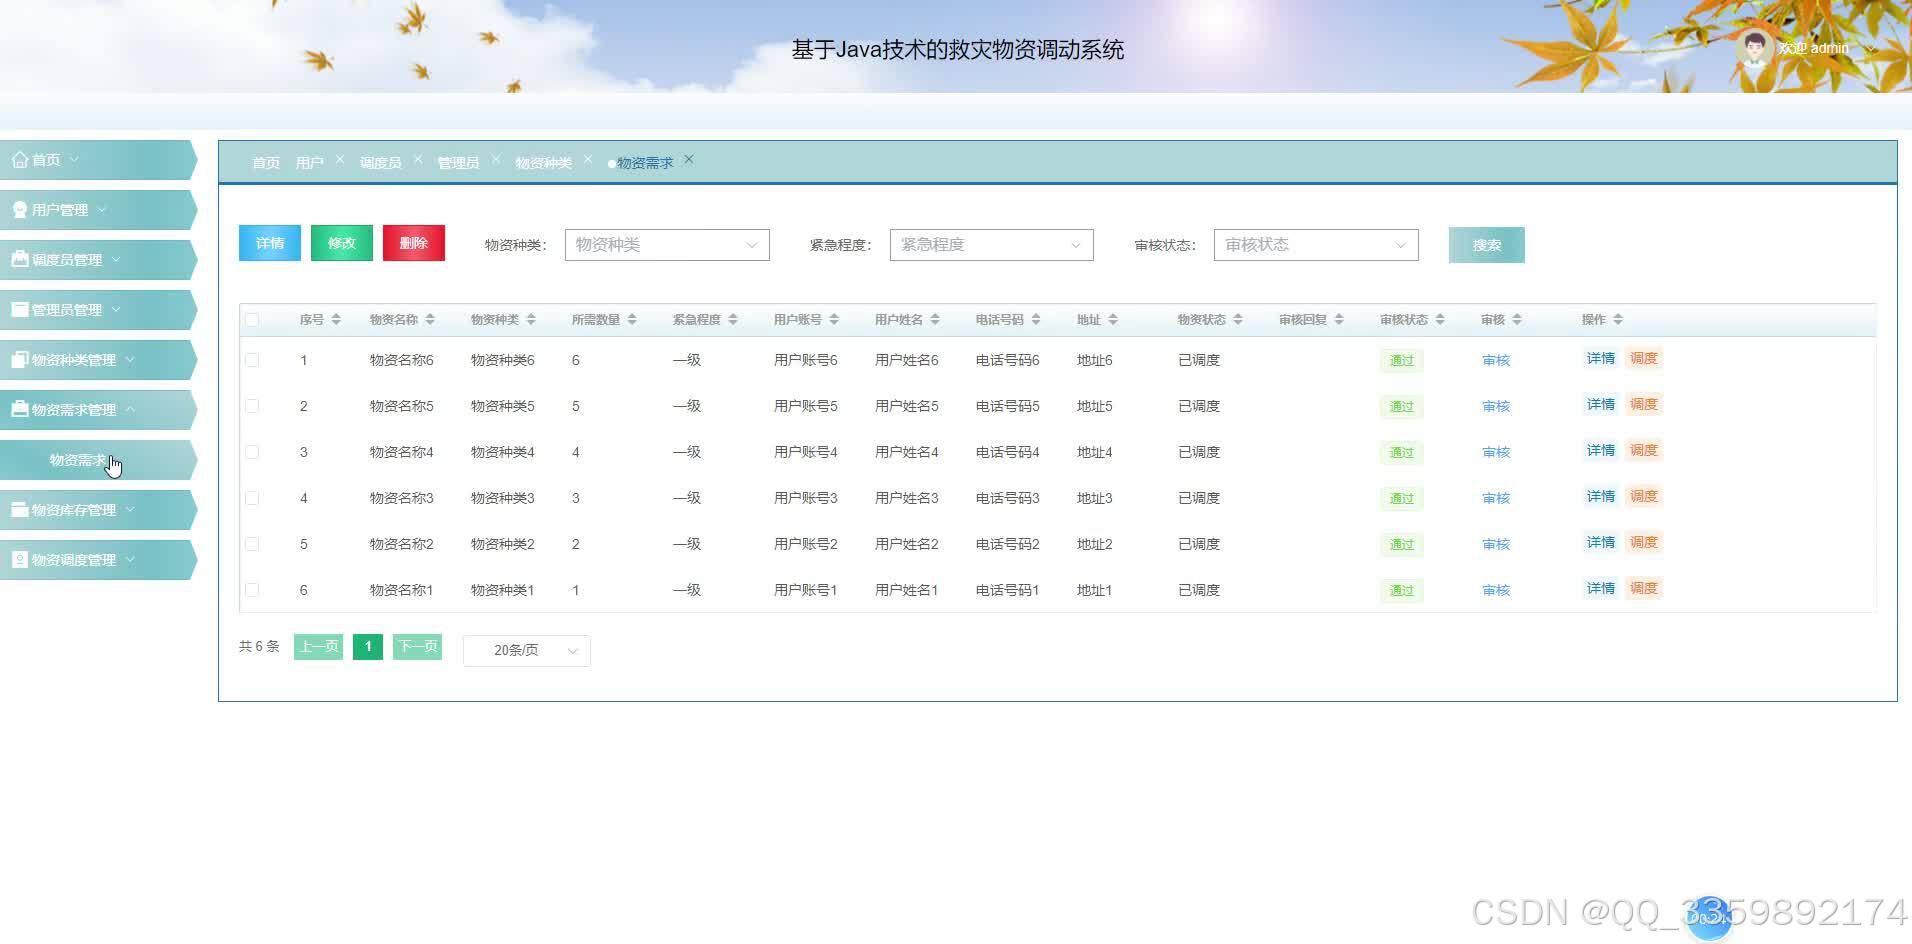Click the 物资调度管理 sidebar icon
Screen dimensions: 1912x944
click(19, 559)
